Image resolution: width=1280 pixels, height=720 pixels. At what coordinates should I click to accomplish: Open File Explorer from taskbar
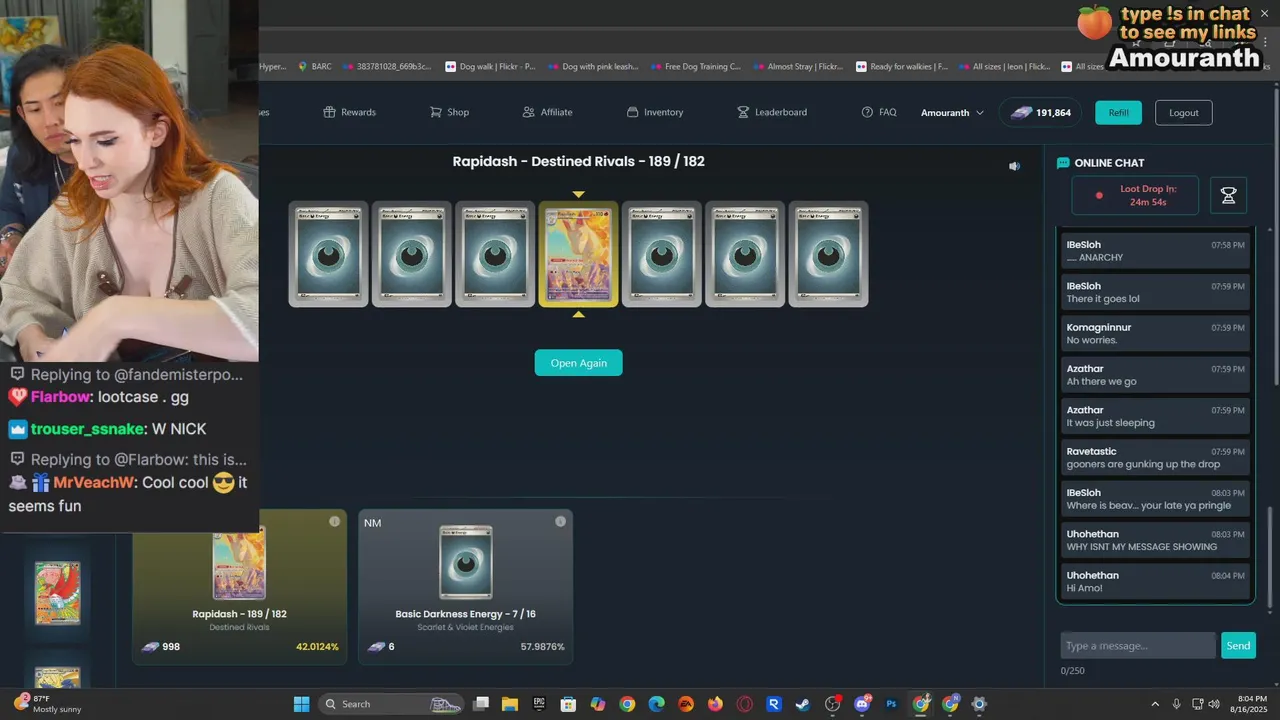click(x=510, y=704)
